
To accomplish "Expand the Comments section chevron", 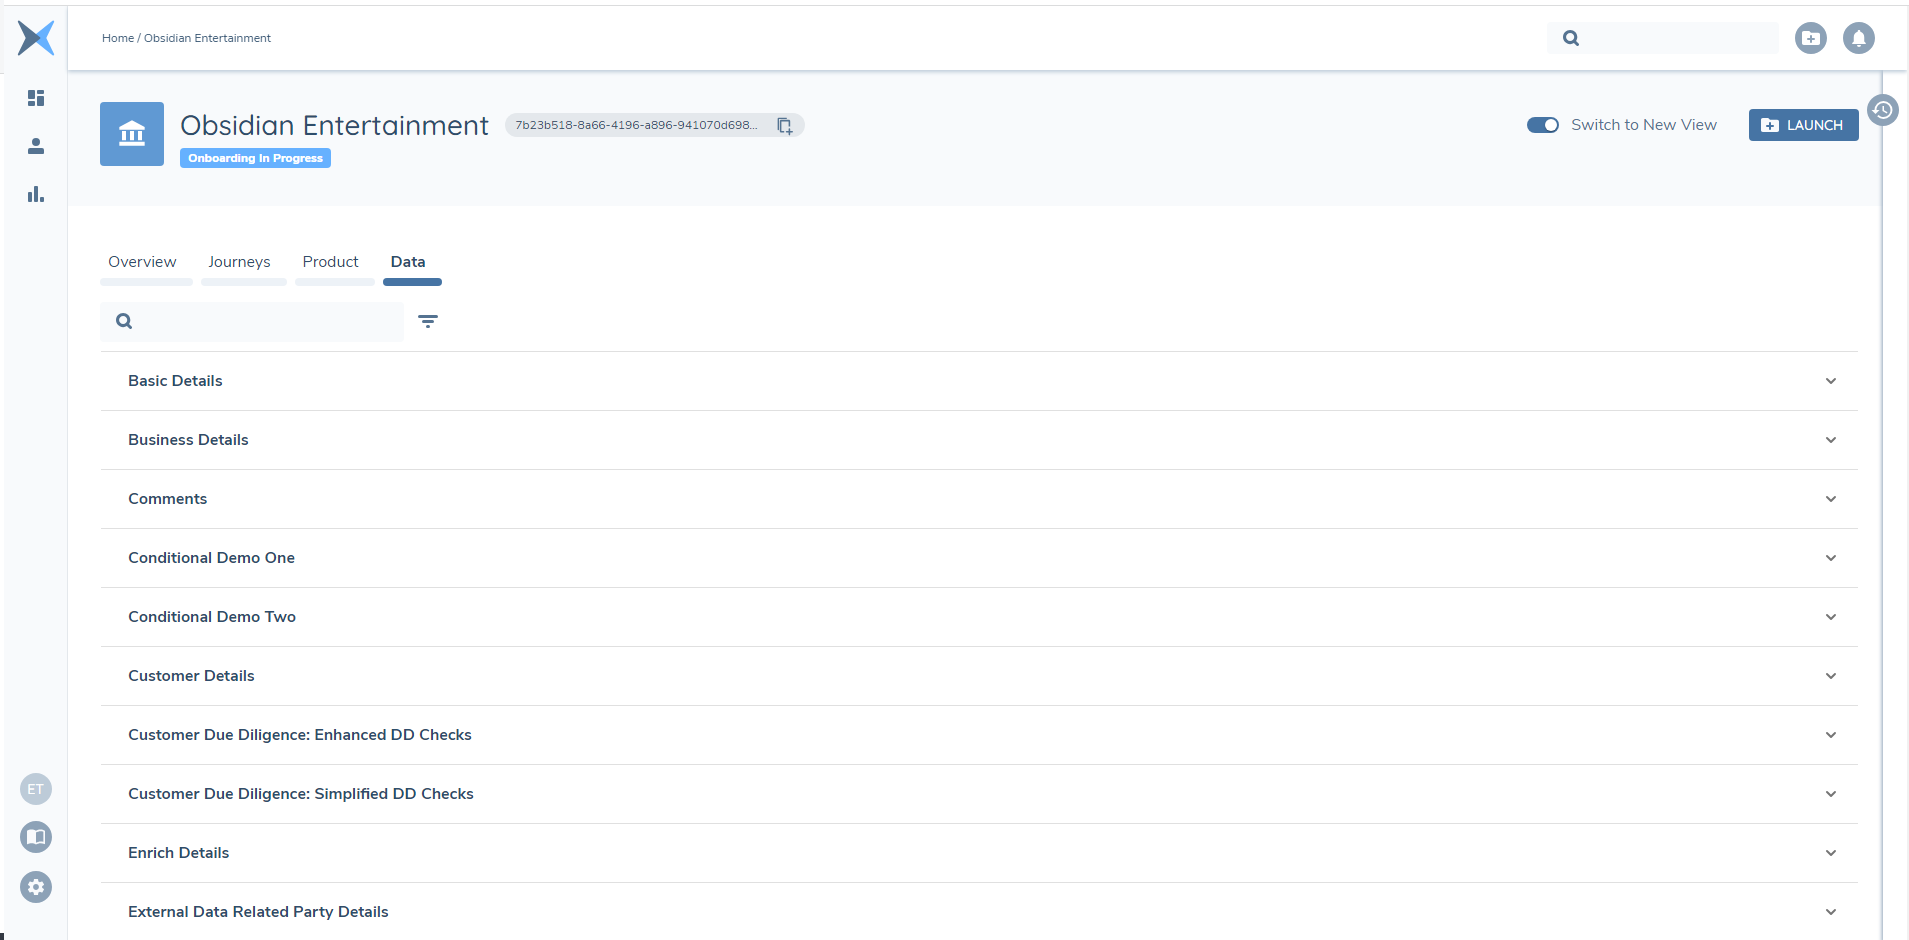I will click(1830, 499).
